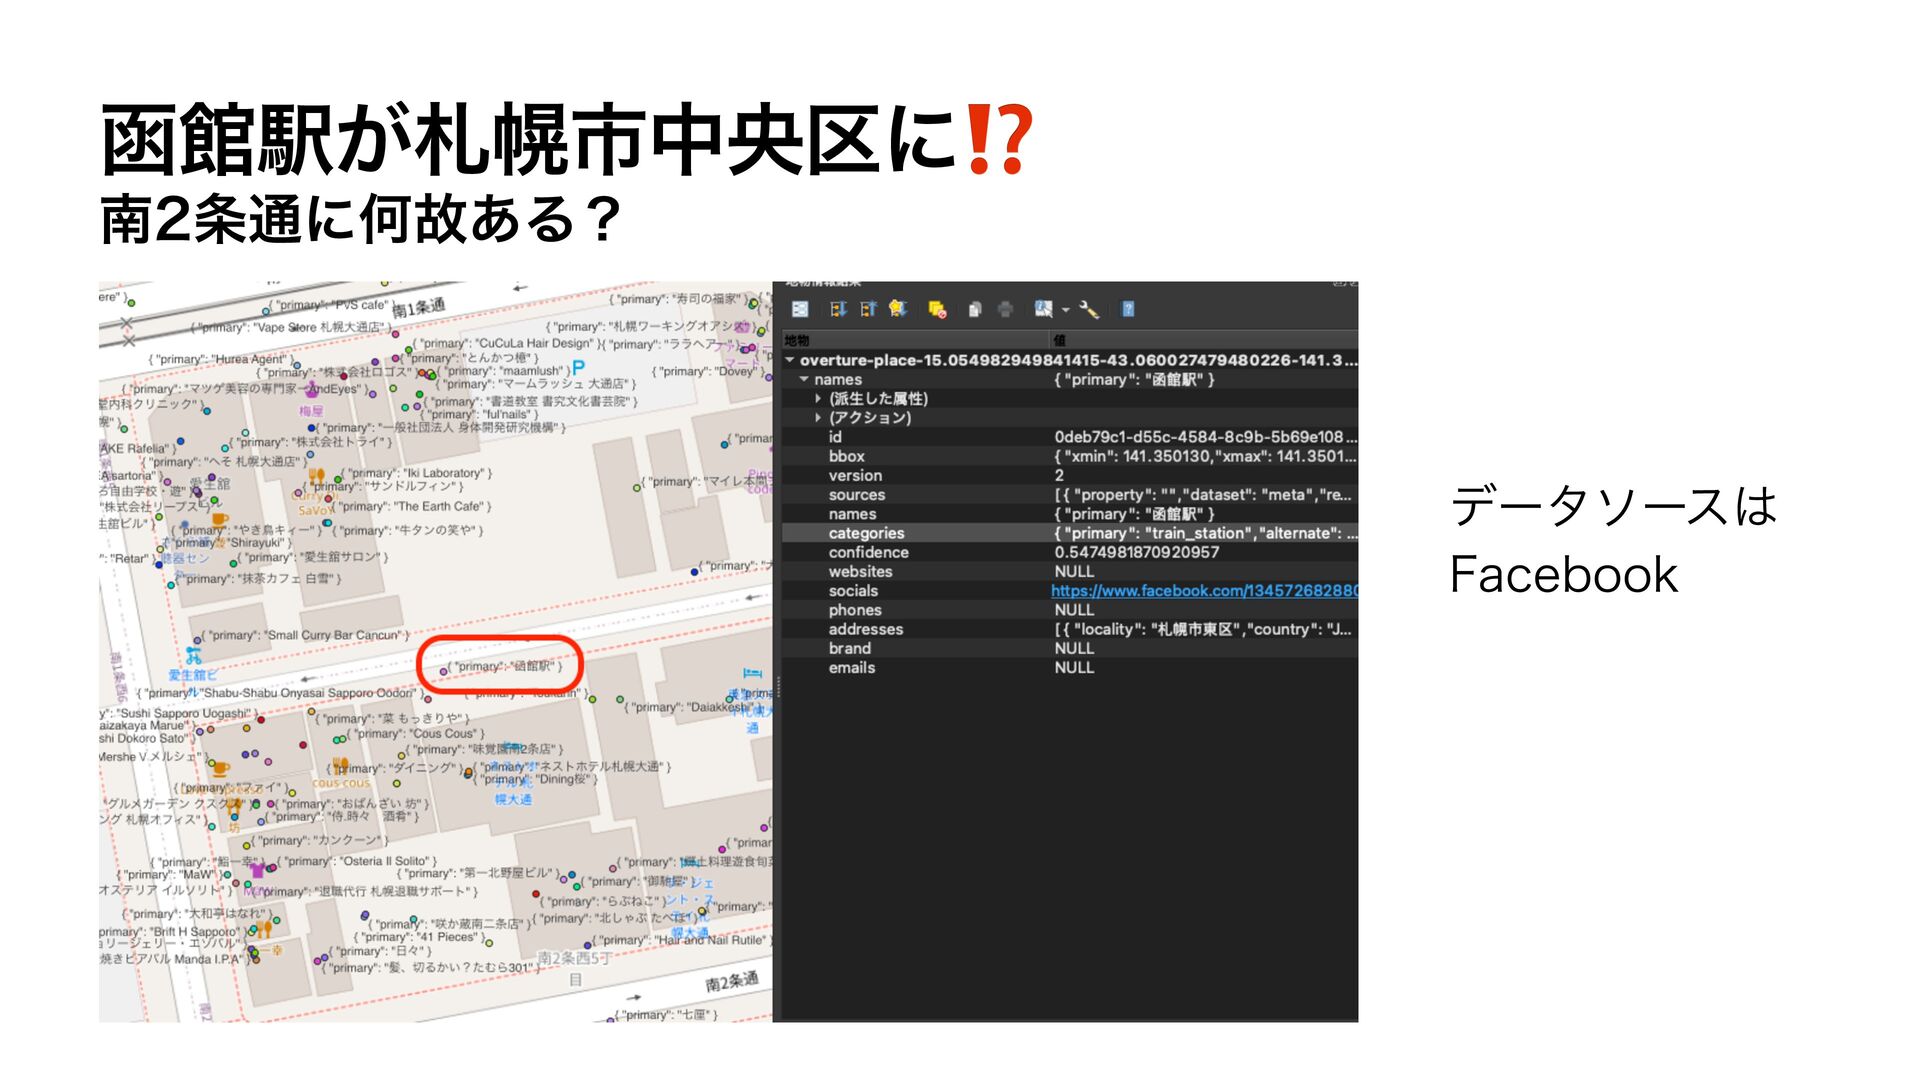Click the Expand Tree icon
This screenshot has width=1920, height=1080.
click(838, 309)
